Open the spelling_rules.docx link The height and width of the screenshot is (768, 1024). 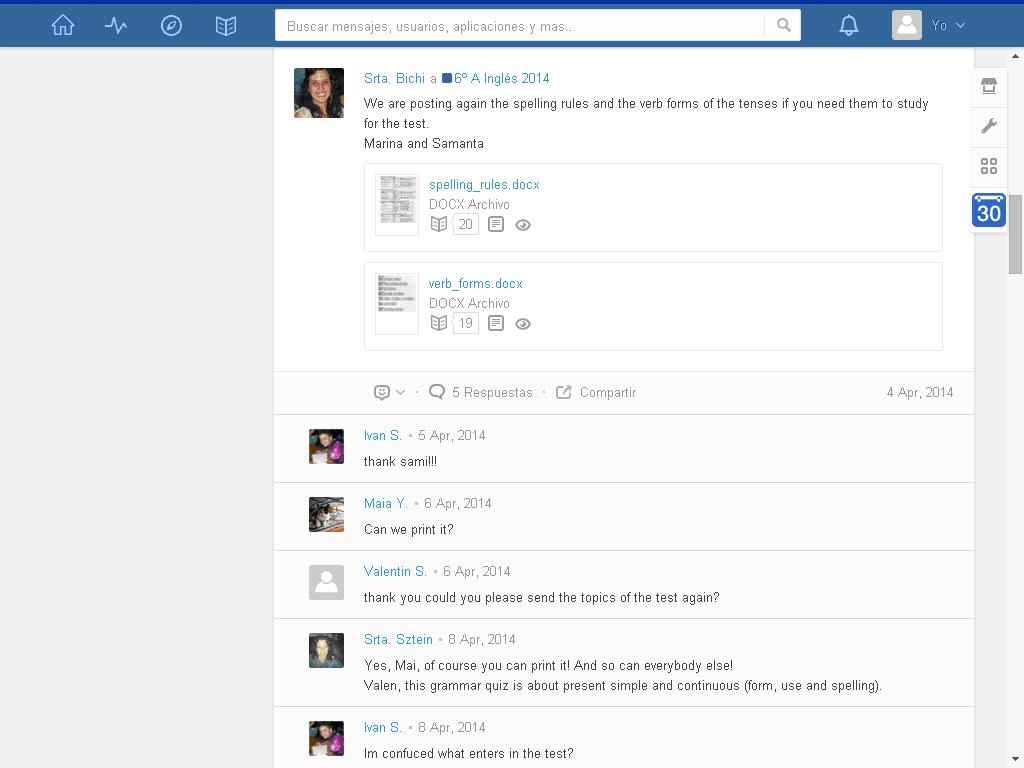coord(484,184)
